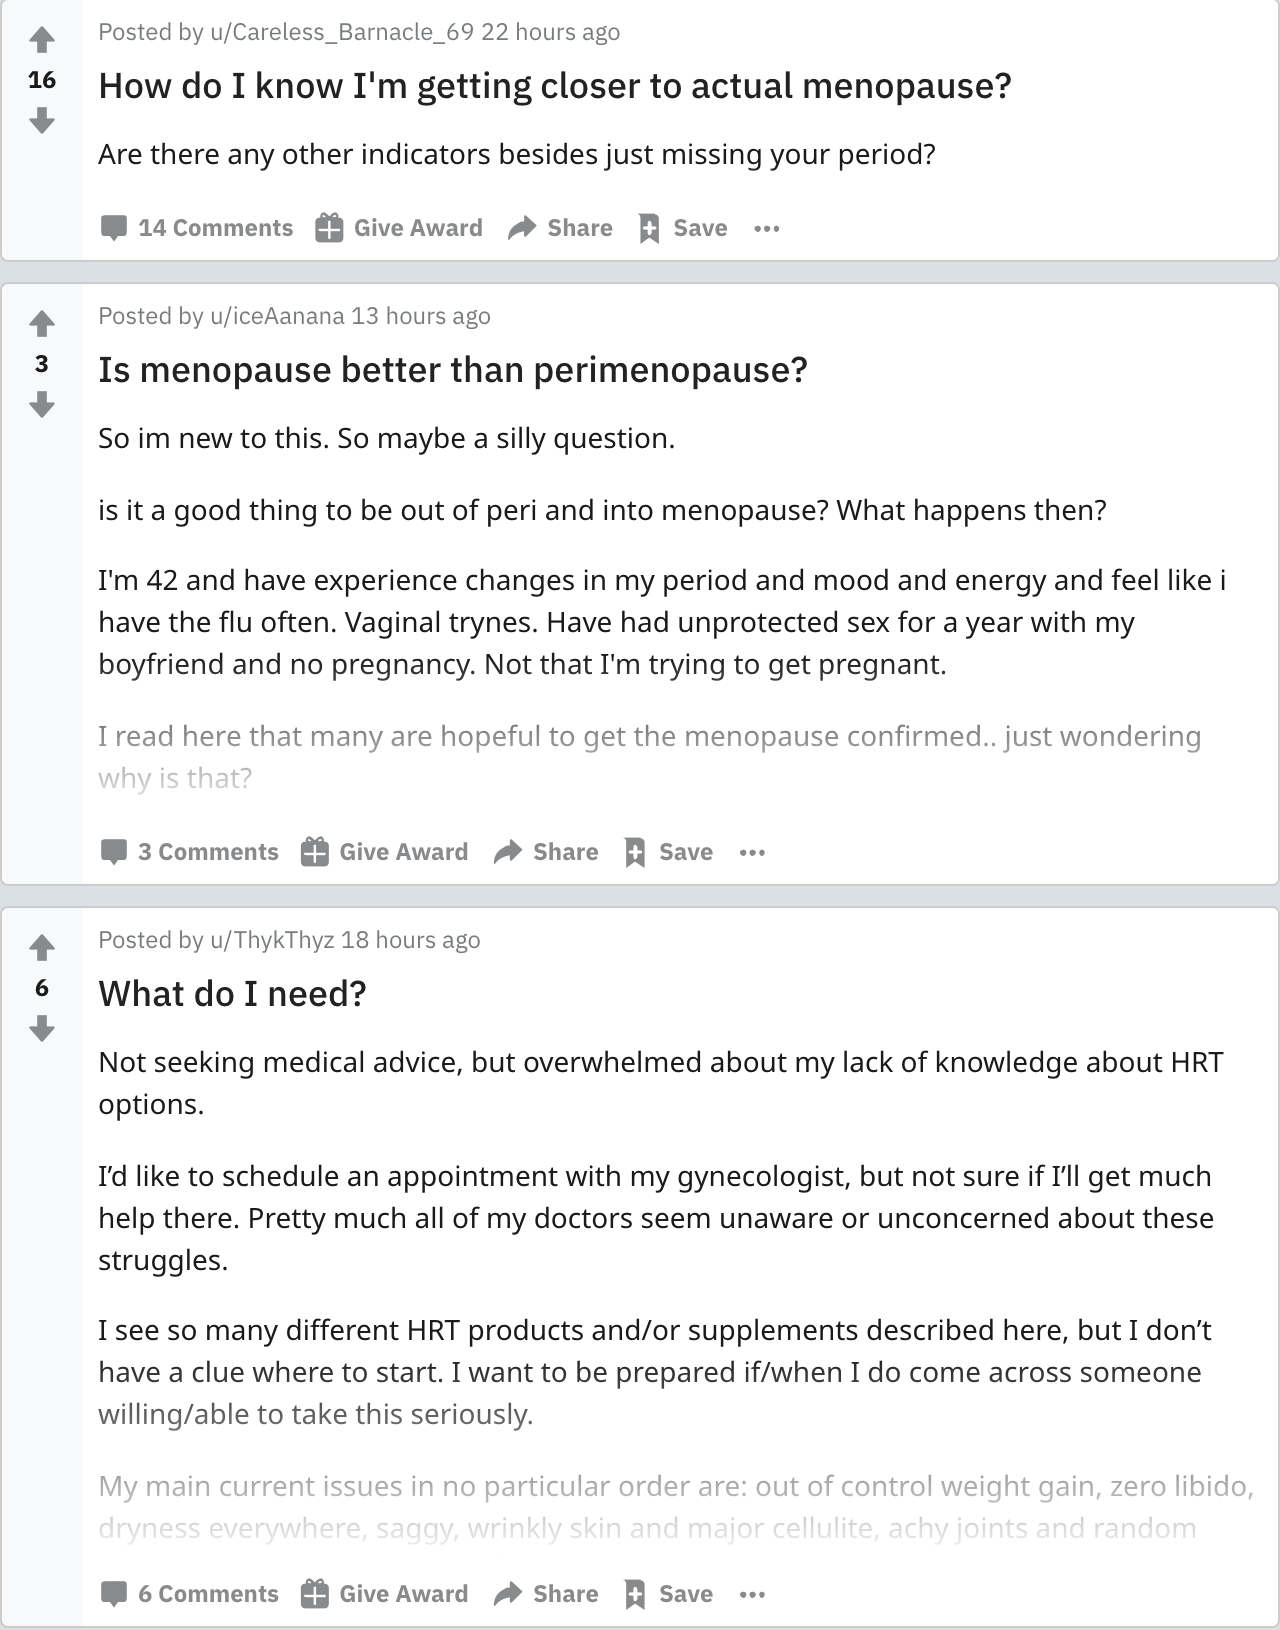Image resolution: width=1280 pixels, height=1630 pixels.
Task: Give Award to the first post
Action: pos(399,228)
